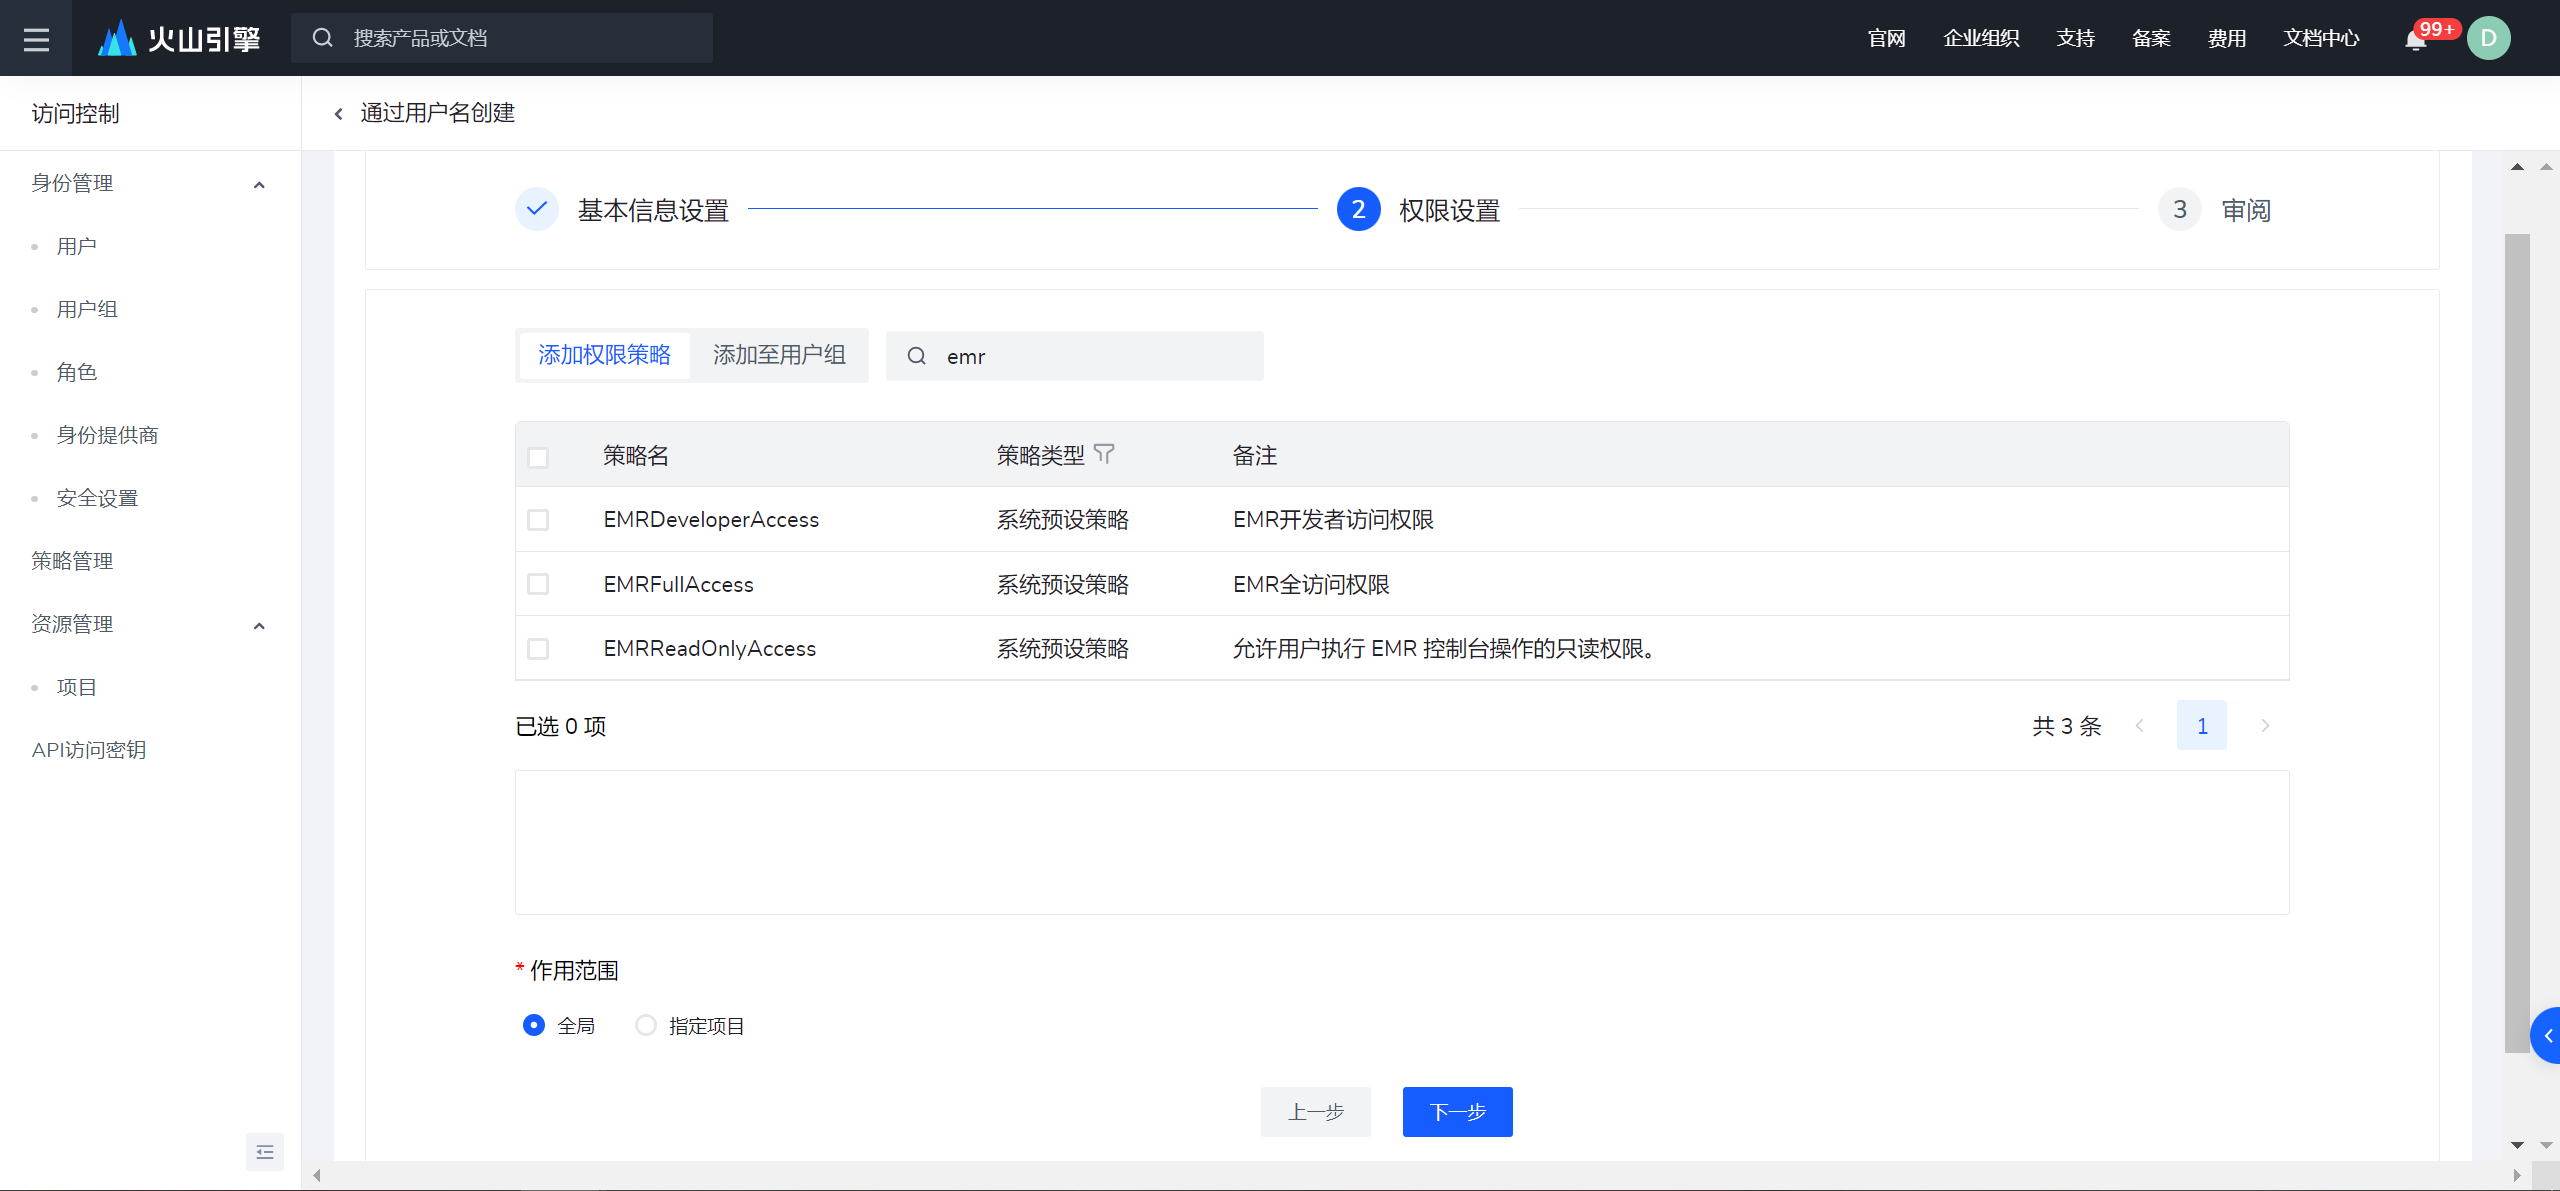
Task: Open 官网 in the top navigation
Action: (x=1887, y=38)
